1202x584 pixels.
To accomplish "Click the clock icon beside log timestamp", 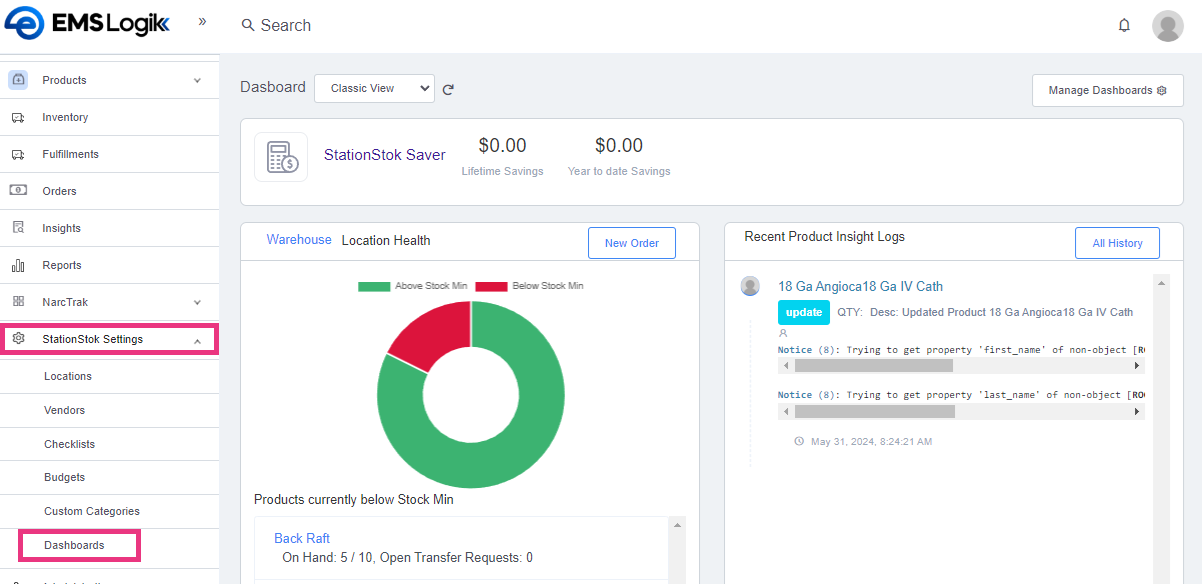I will [799, 441].
